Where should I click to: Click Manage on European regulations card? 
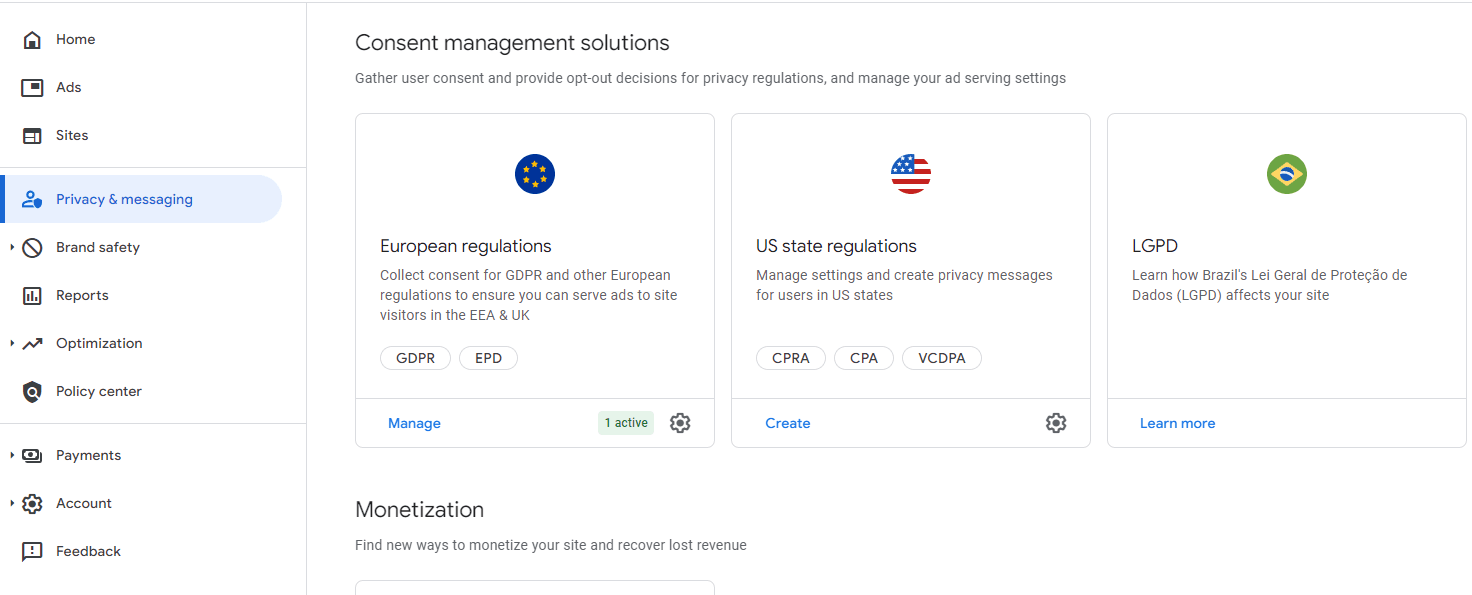point(414,424)
